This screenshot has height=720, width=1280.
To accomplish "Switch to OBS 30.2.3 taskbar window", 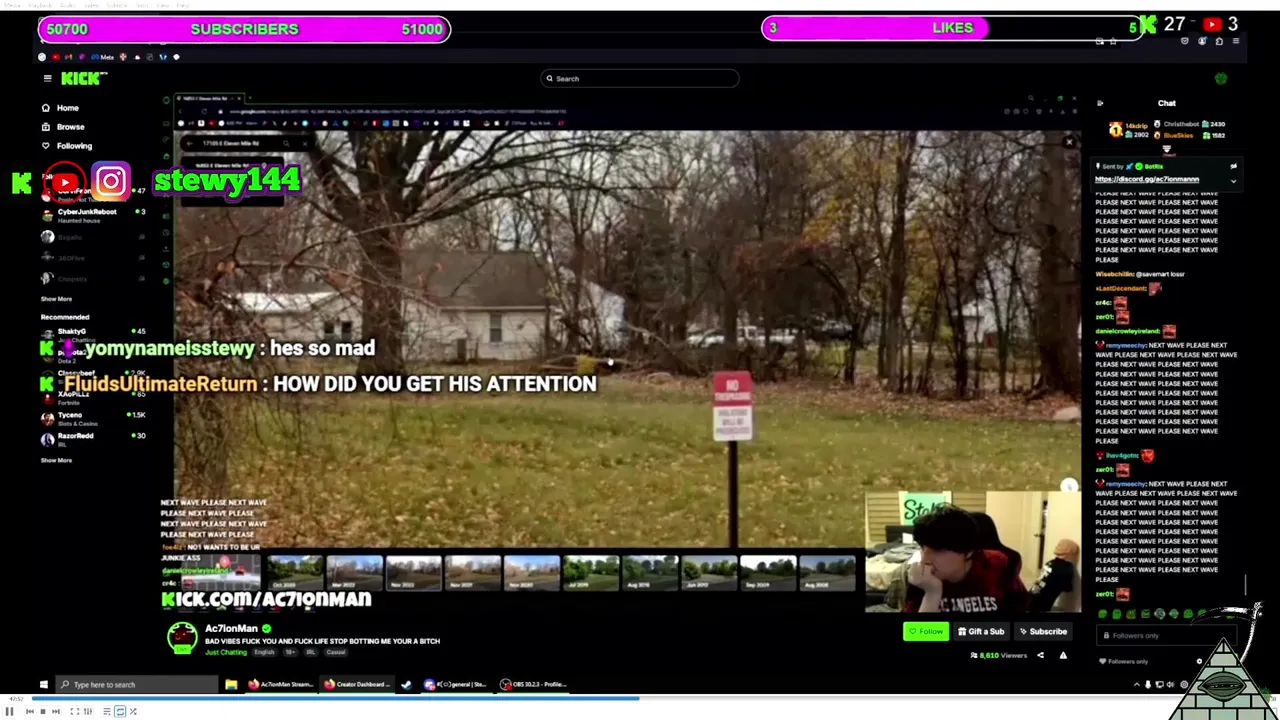I will [x=534, y=684].
